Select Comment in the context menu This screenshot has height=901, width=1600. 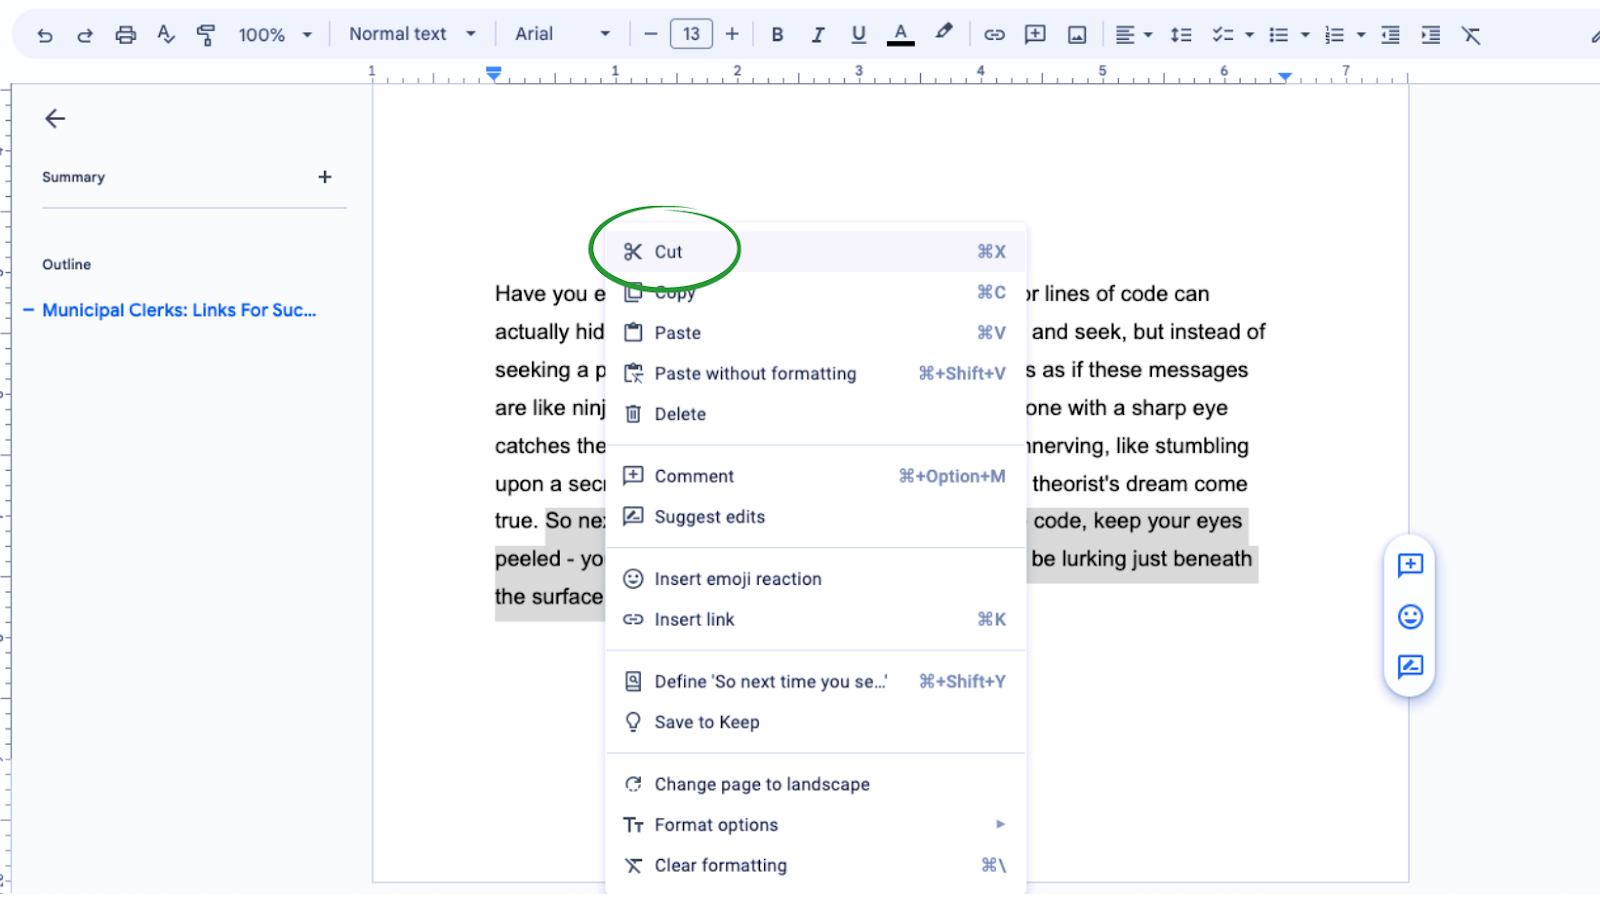pyautogui.click(x=815, y=476)
